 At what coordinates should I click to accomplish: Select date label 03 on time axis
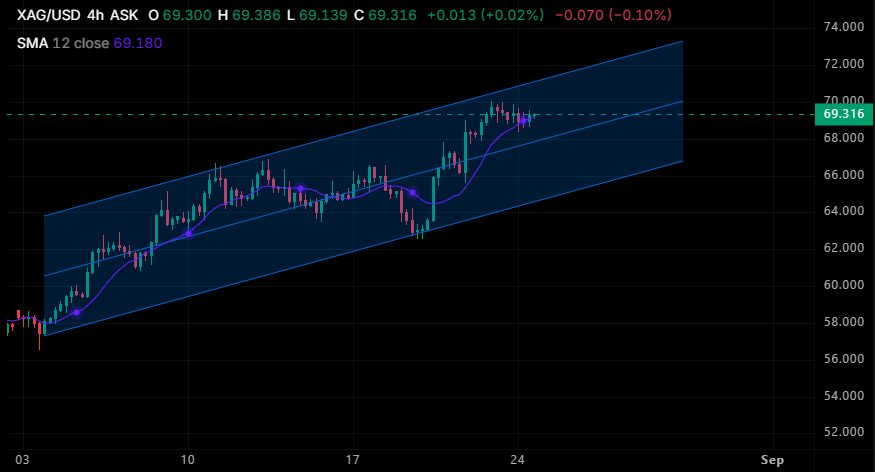(x=22, y=460)
